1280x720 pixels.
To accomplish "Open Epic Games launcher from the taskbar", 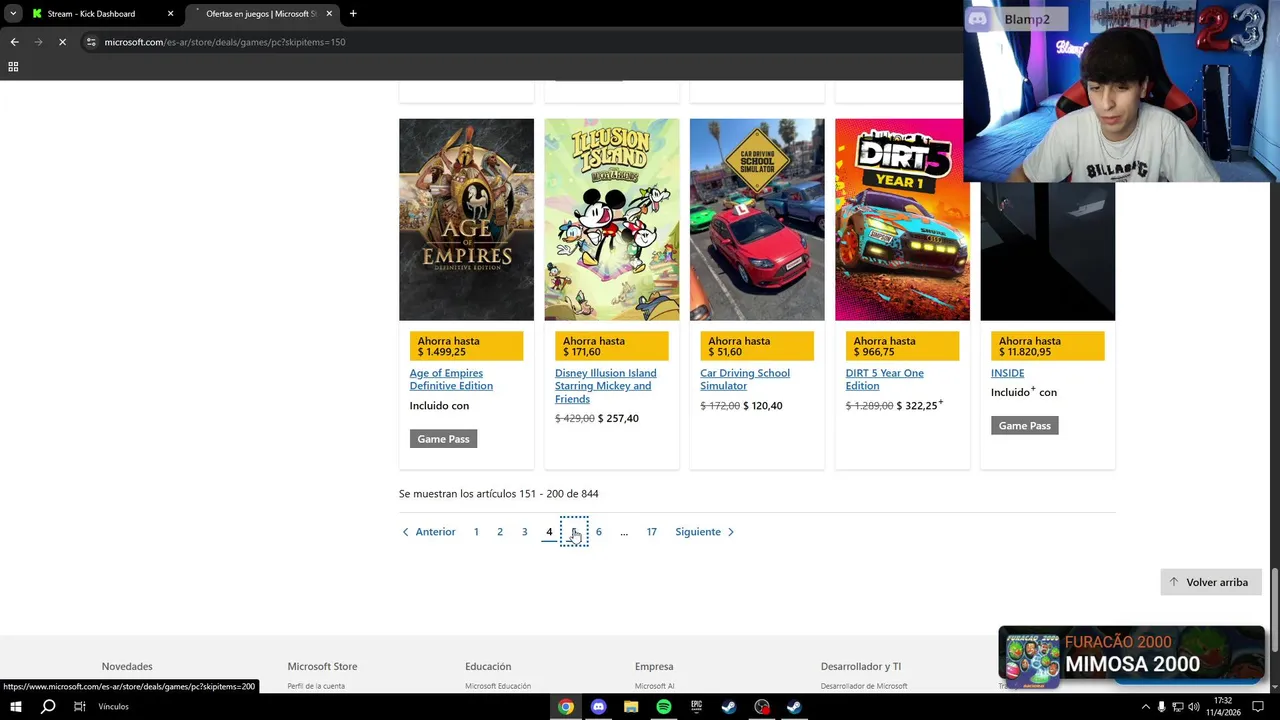I will click(x=696, y=706).
